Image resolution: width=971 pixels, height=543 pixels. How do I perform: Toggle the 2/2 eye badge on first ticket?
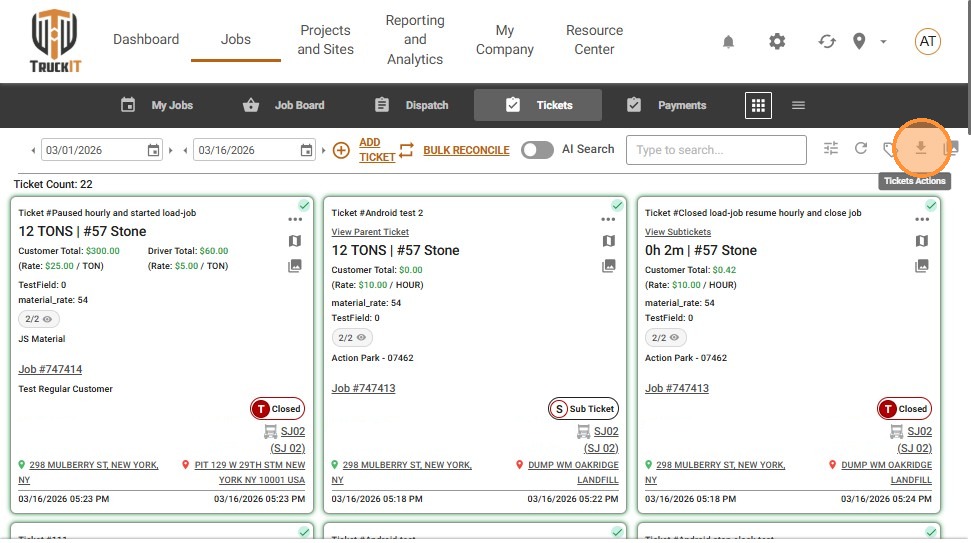(x=39, y=319)
